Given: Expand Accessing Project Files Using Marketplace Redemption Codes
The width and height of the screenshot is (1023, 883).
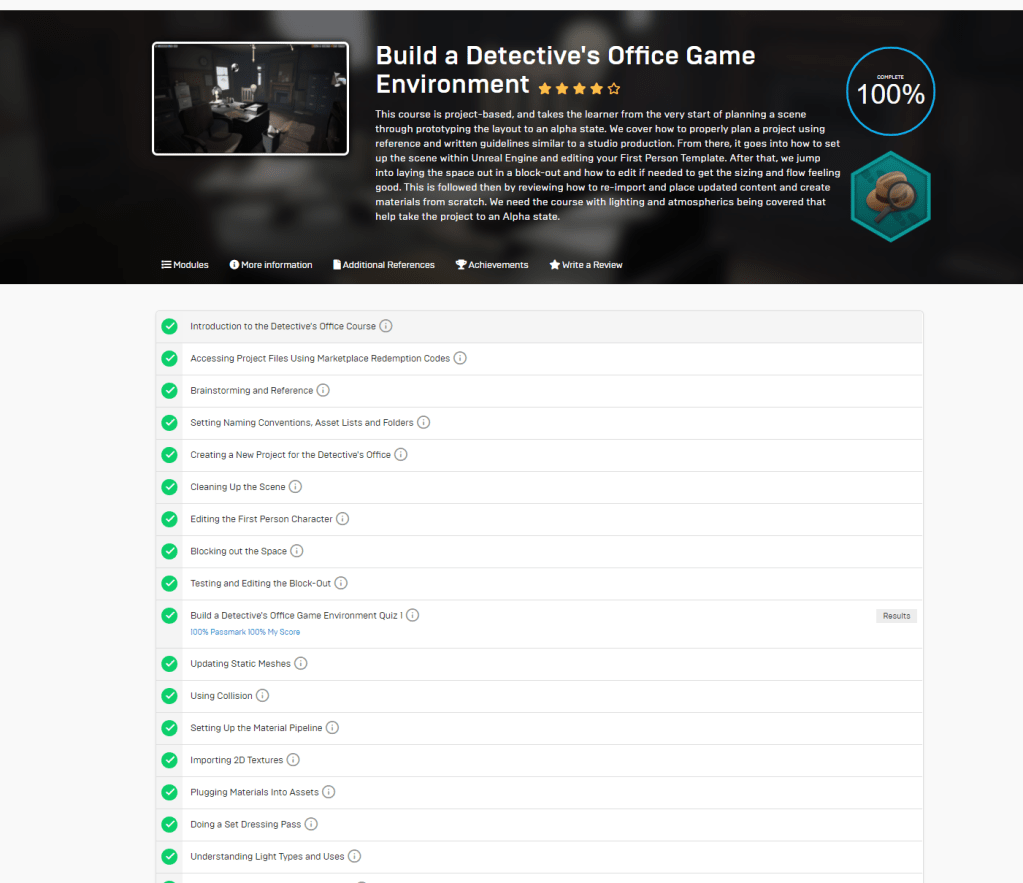Looking at the screenshot, I should [x=320, y=358].
